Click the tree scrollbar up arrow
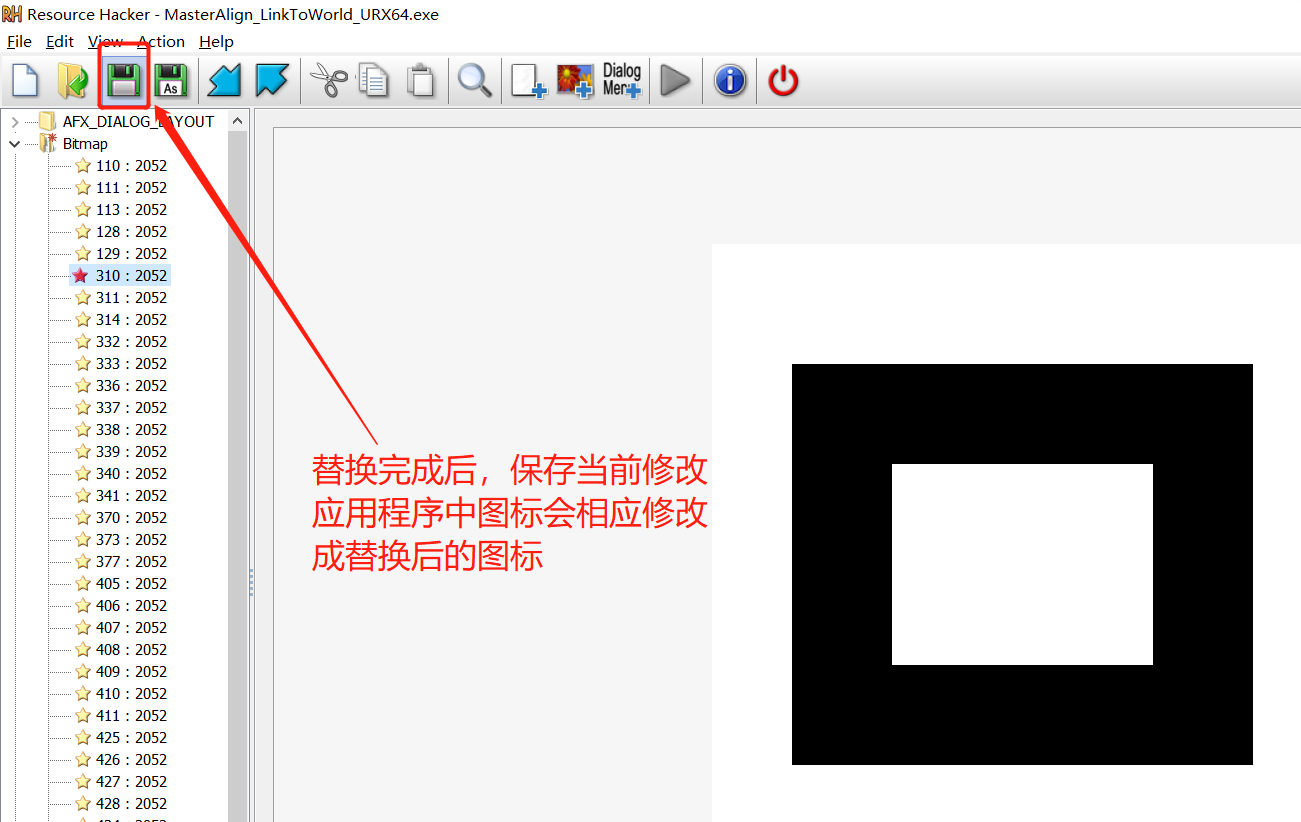This screenshot has height=822, width=1301. pos(237,122)
